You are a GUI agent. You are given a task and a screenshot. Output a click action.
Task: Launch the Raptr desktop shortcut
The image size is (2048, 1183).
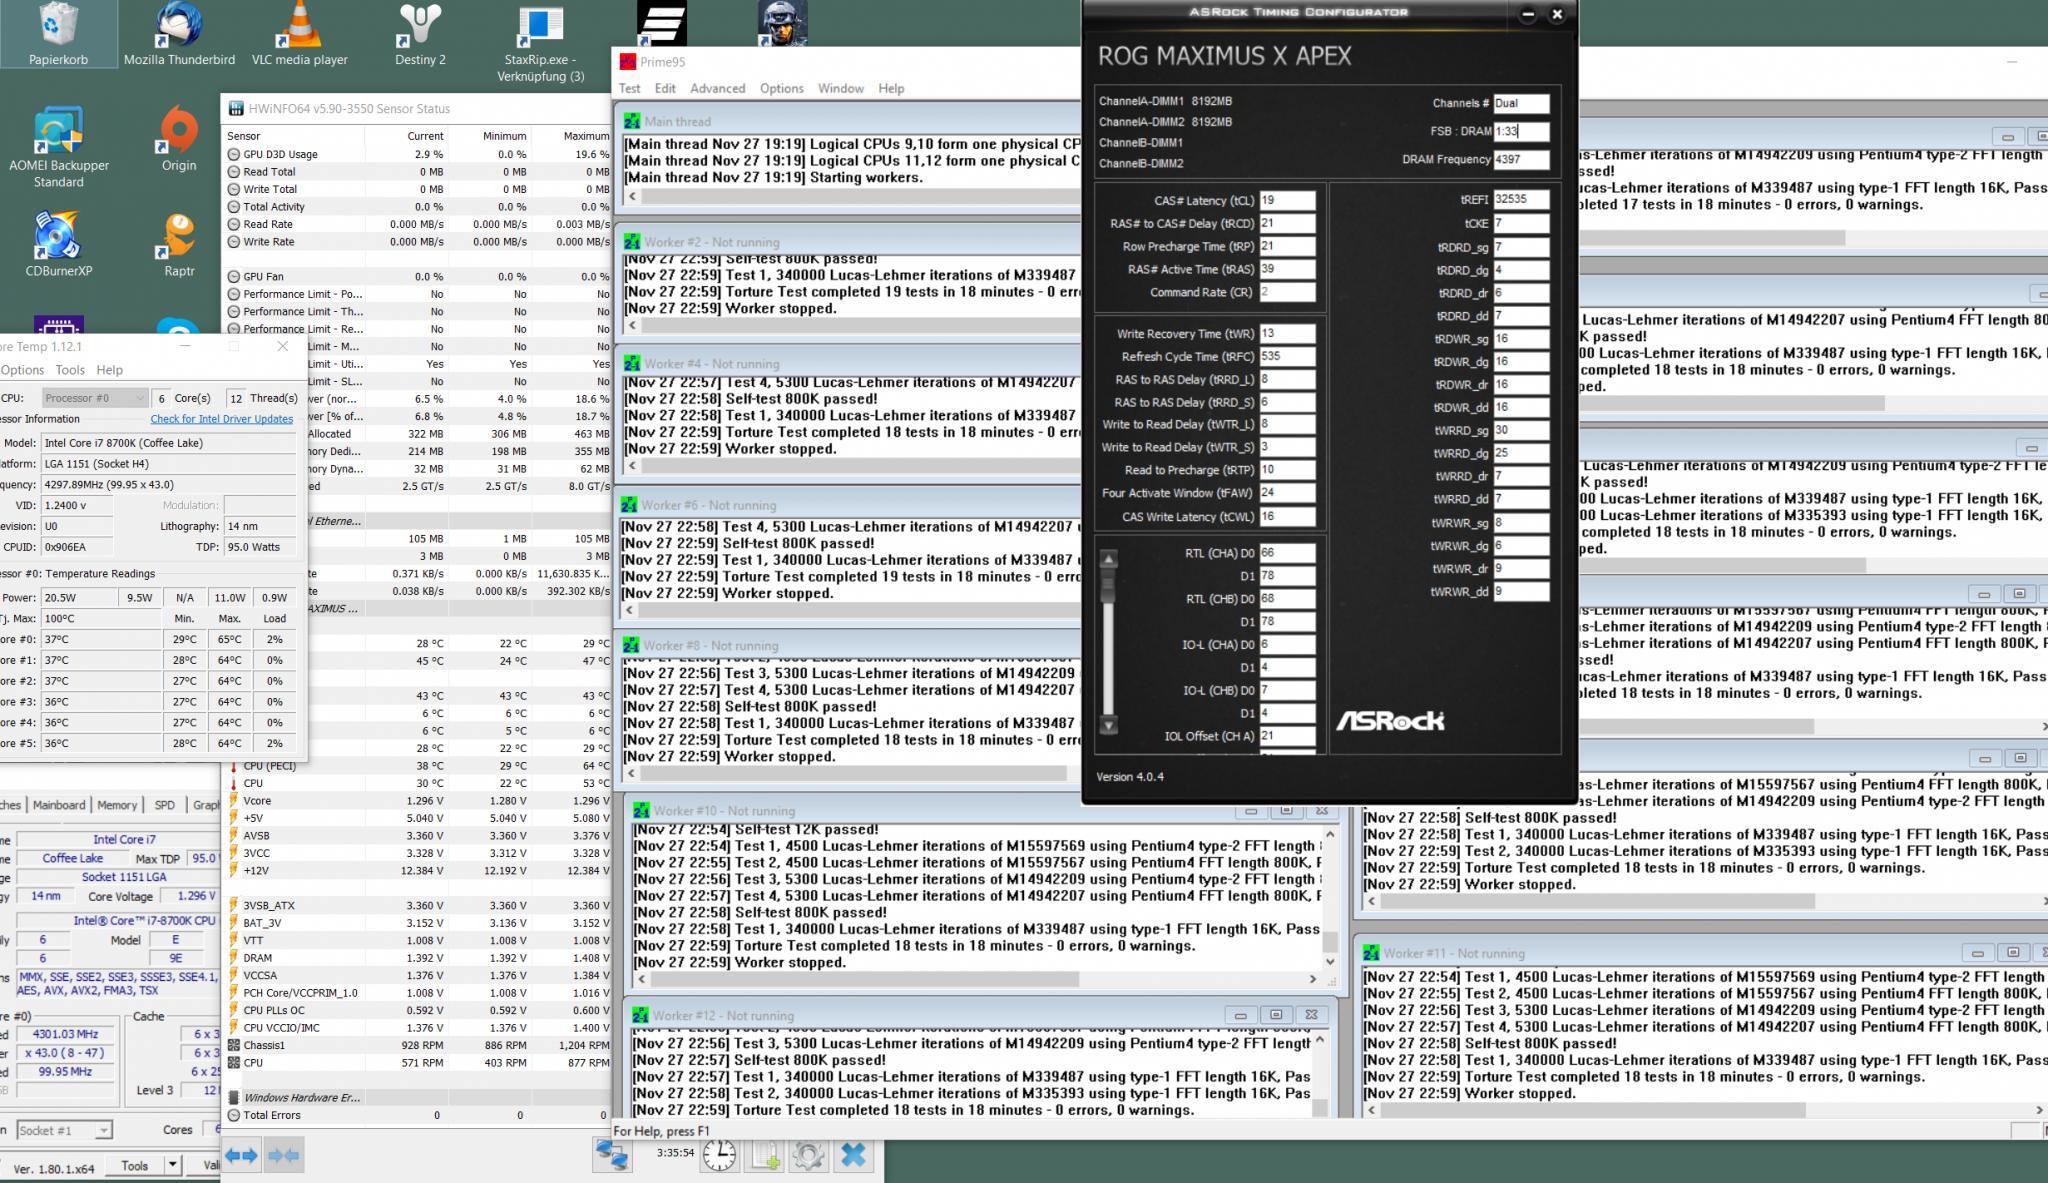click(x=179, y=244)
